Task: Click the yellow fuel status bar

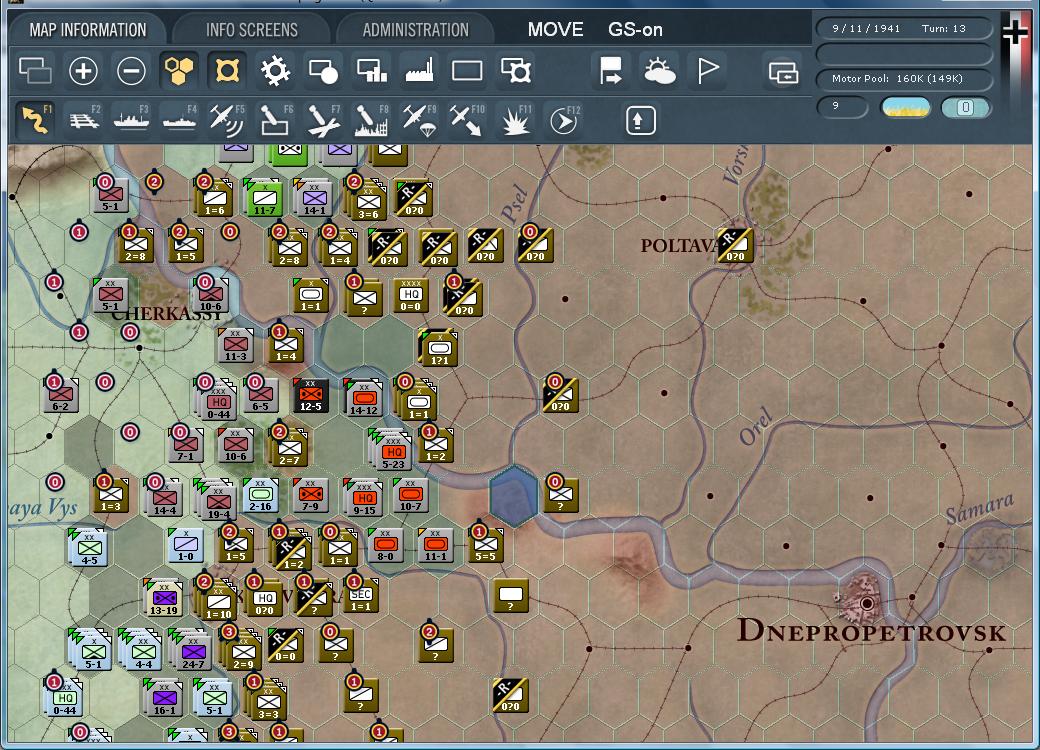Action: click(905, 104)
